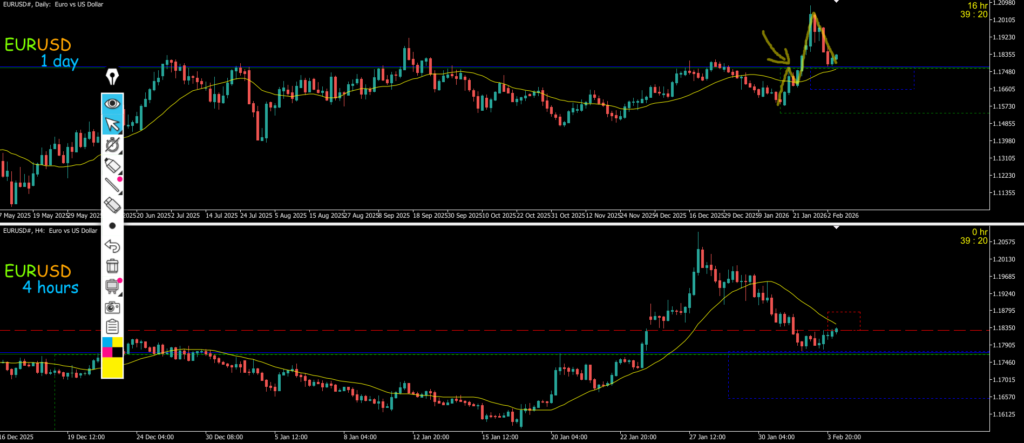Select the pencil drawing tool

(112, 184)
